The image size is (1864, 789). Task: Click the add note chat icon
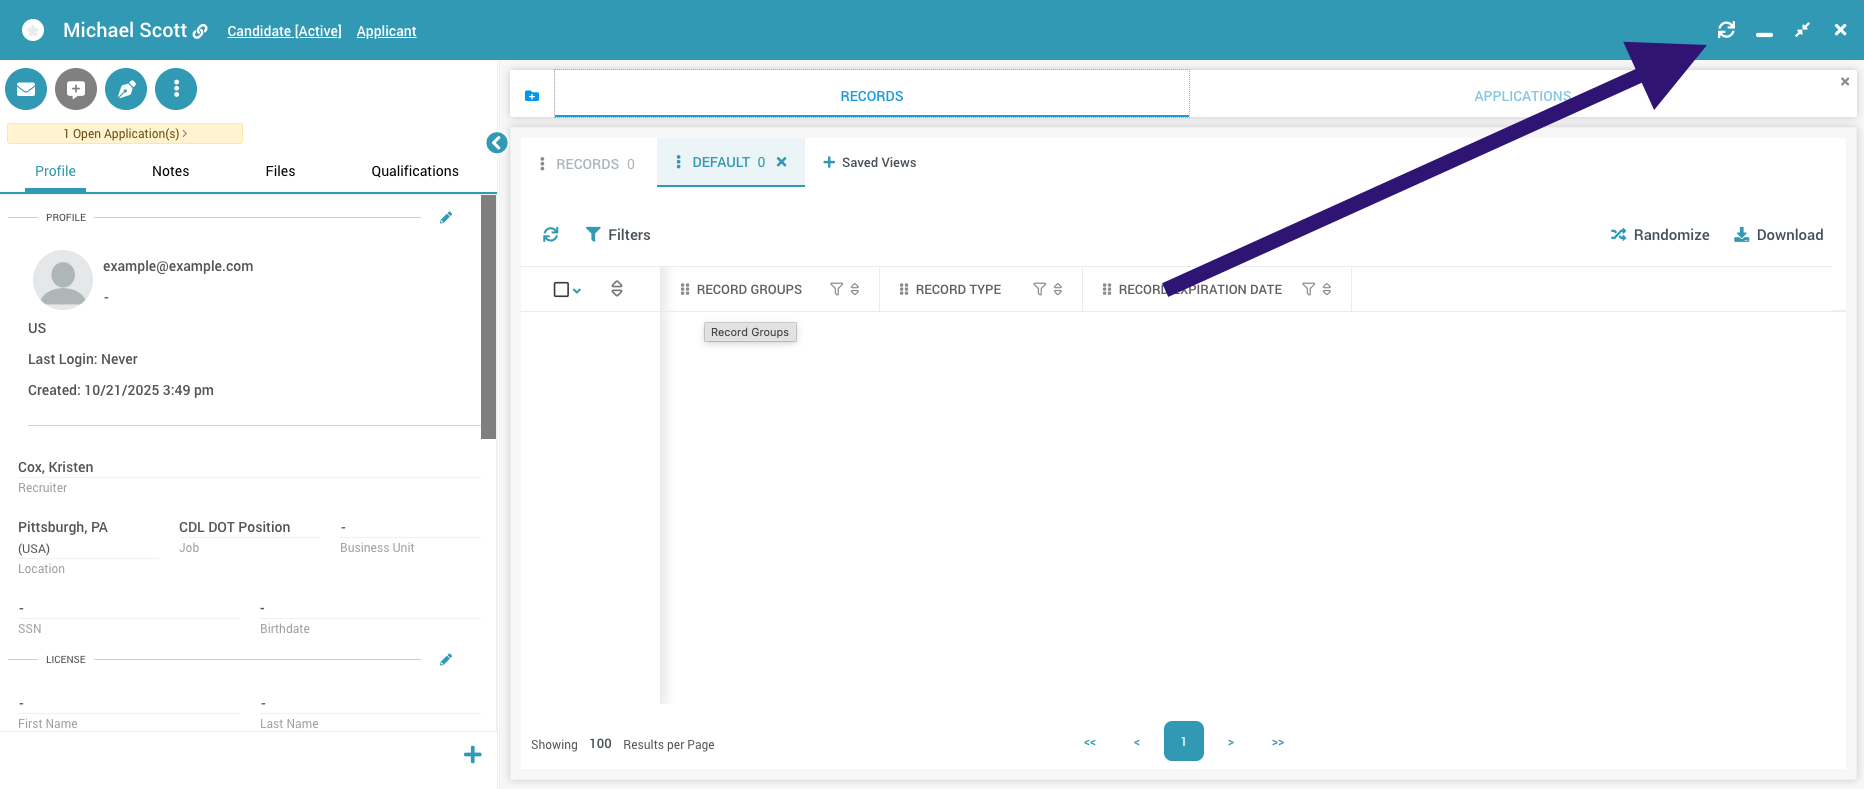click(76, 89)
